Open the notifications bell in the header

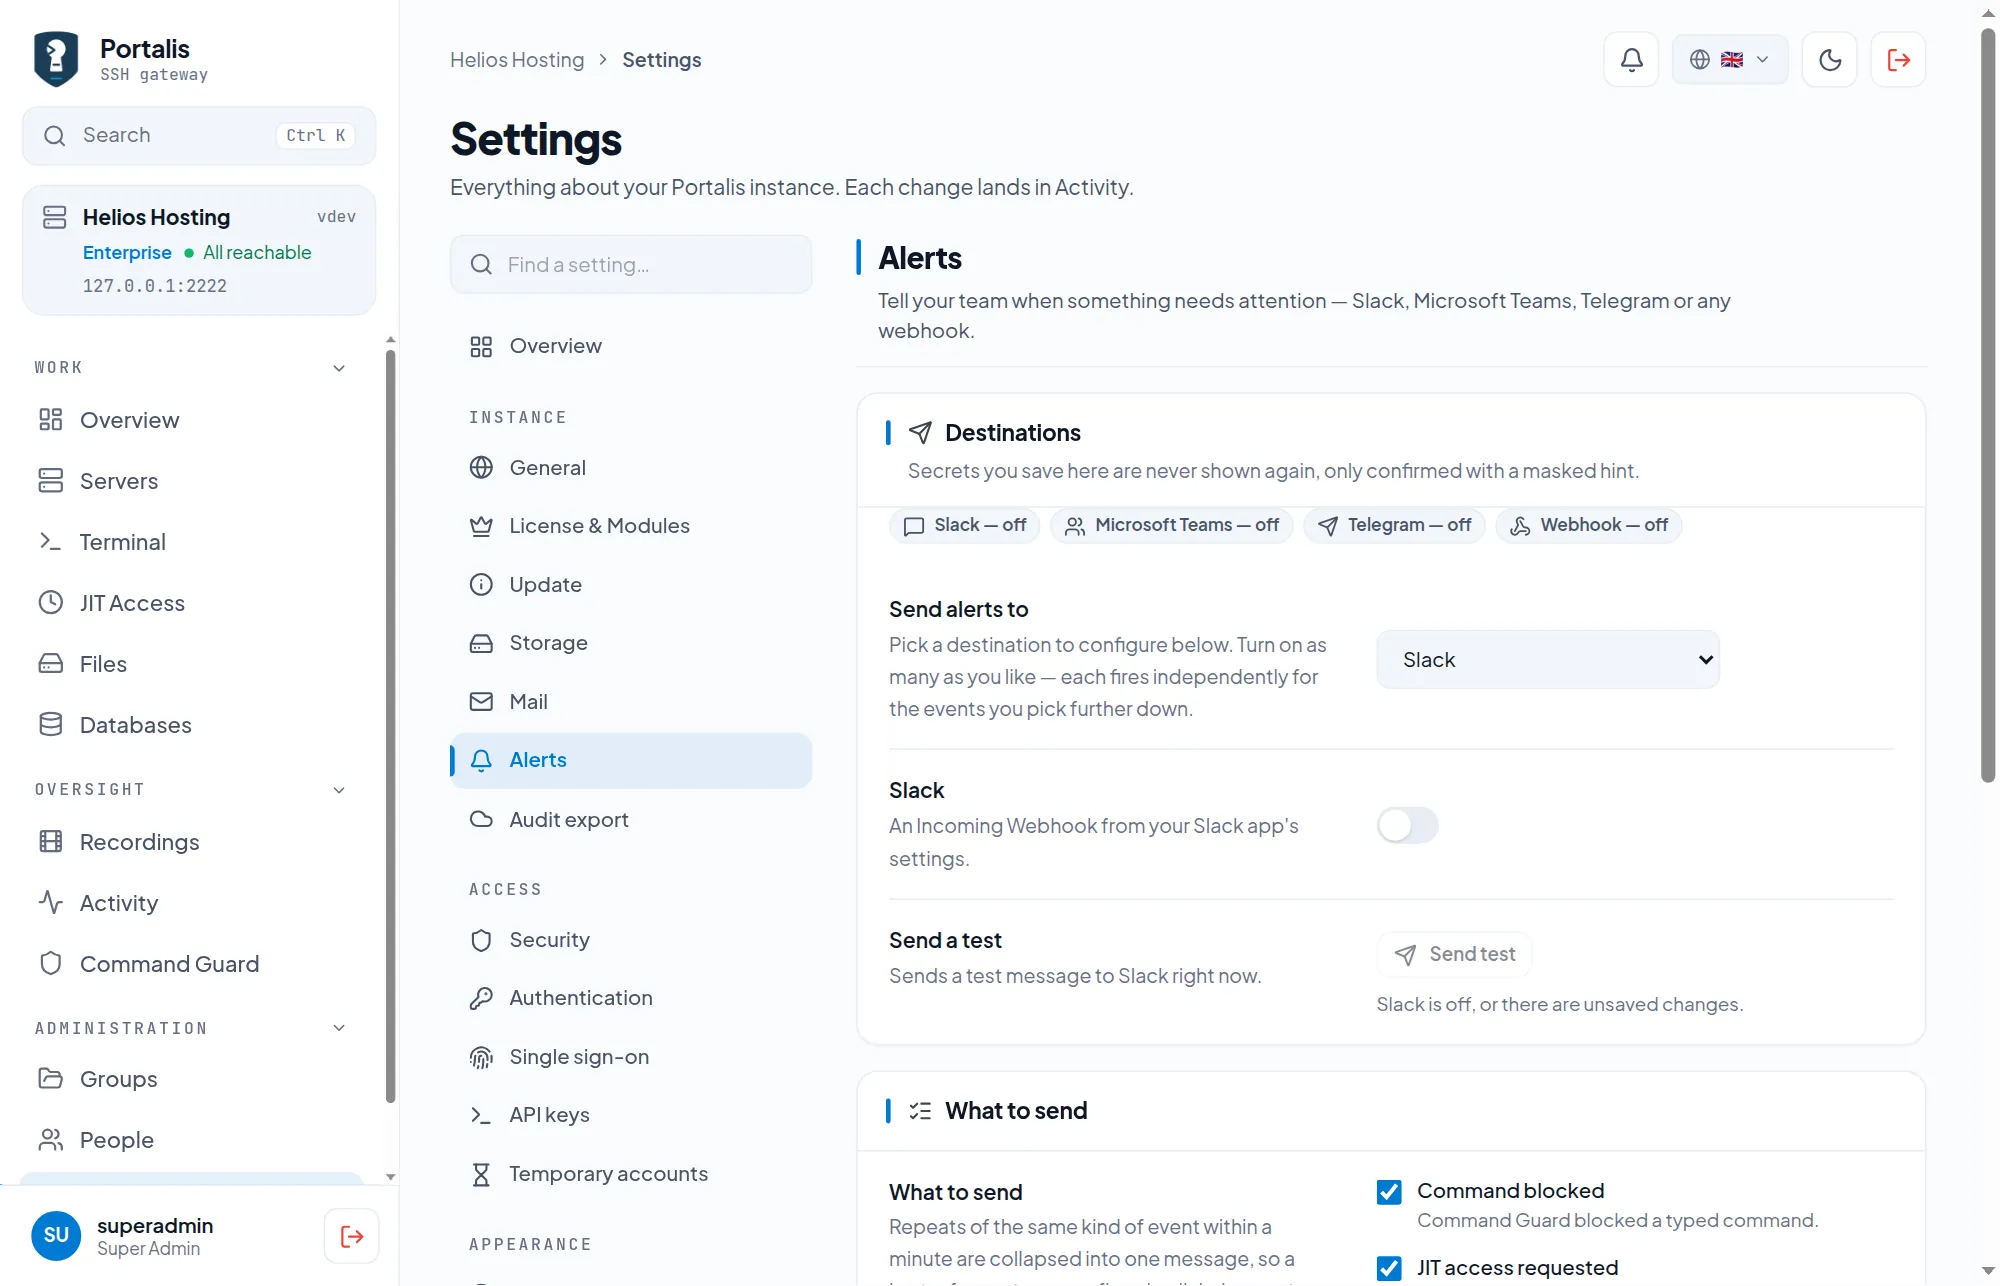1631,60
